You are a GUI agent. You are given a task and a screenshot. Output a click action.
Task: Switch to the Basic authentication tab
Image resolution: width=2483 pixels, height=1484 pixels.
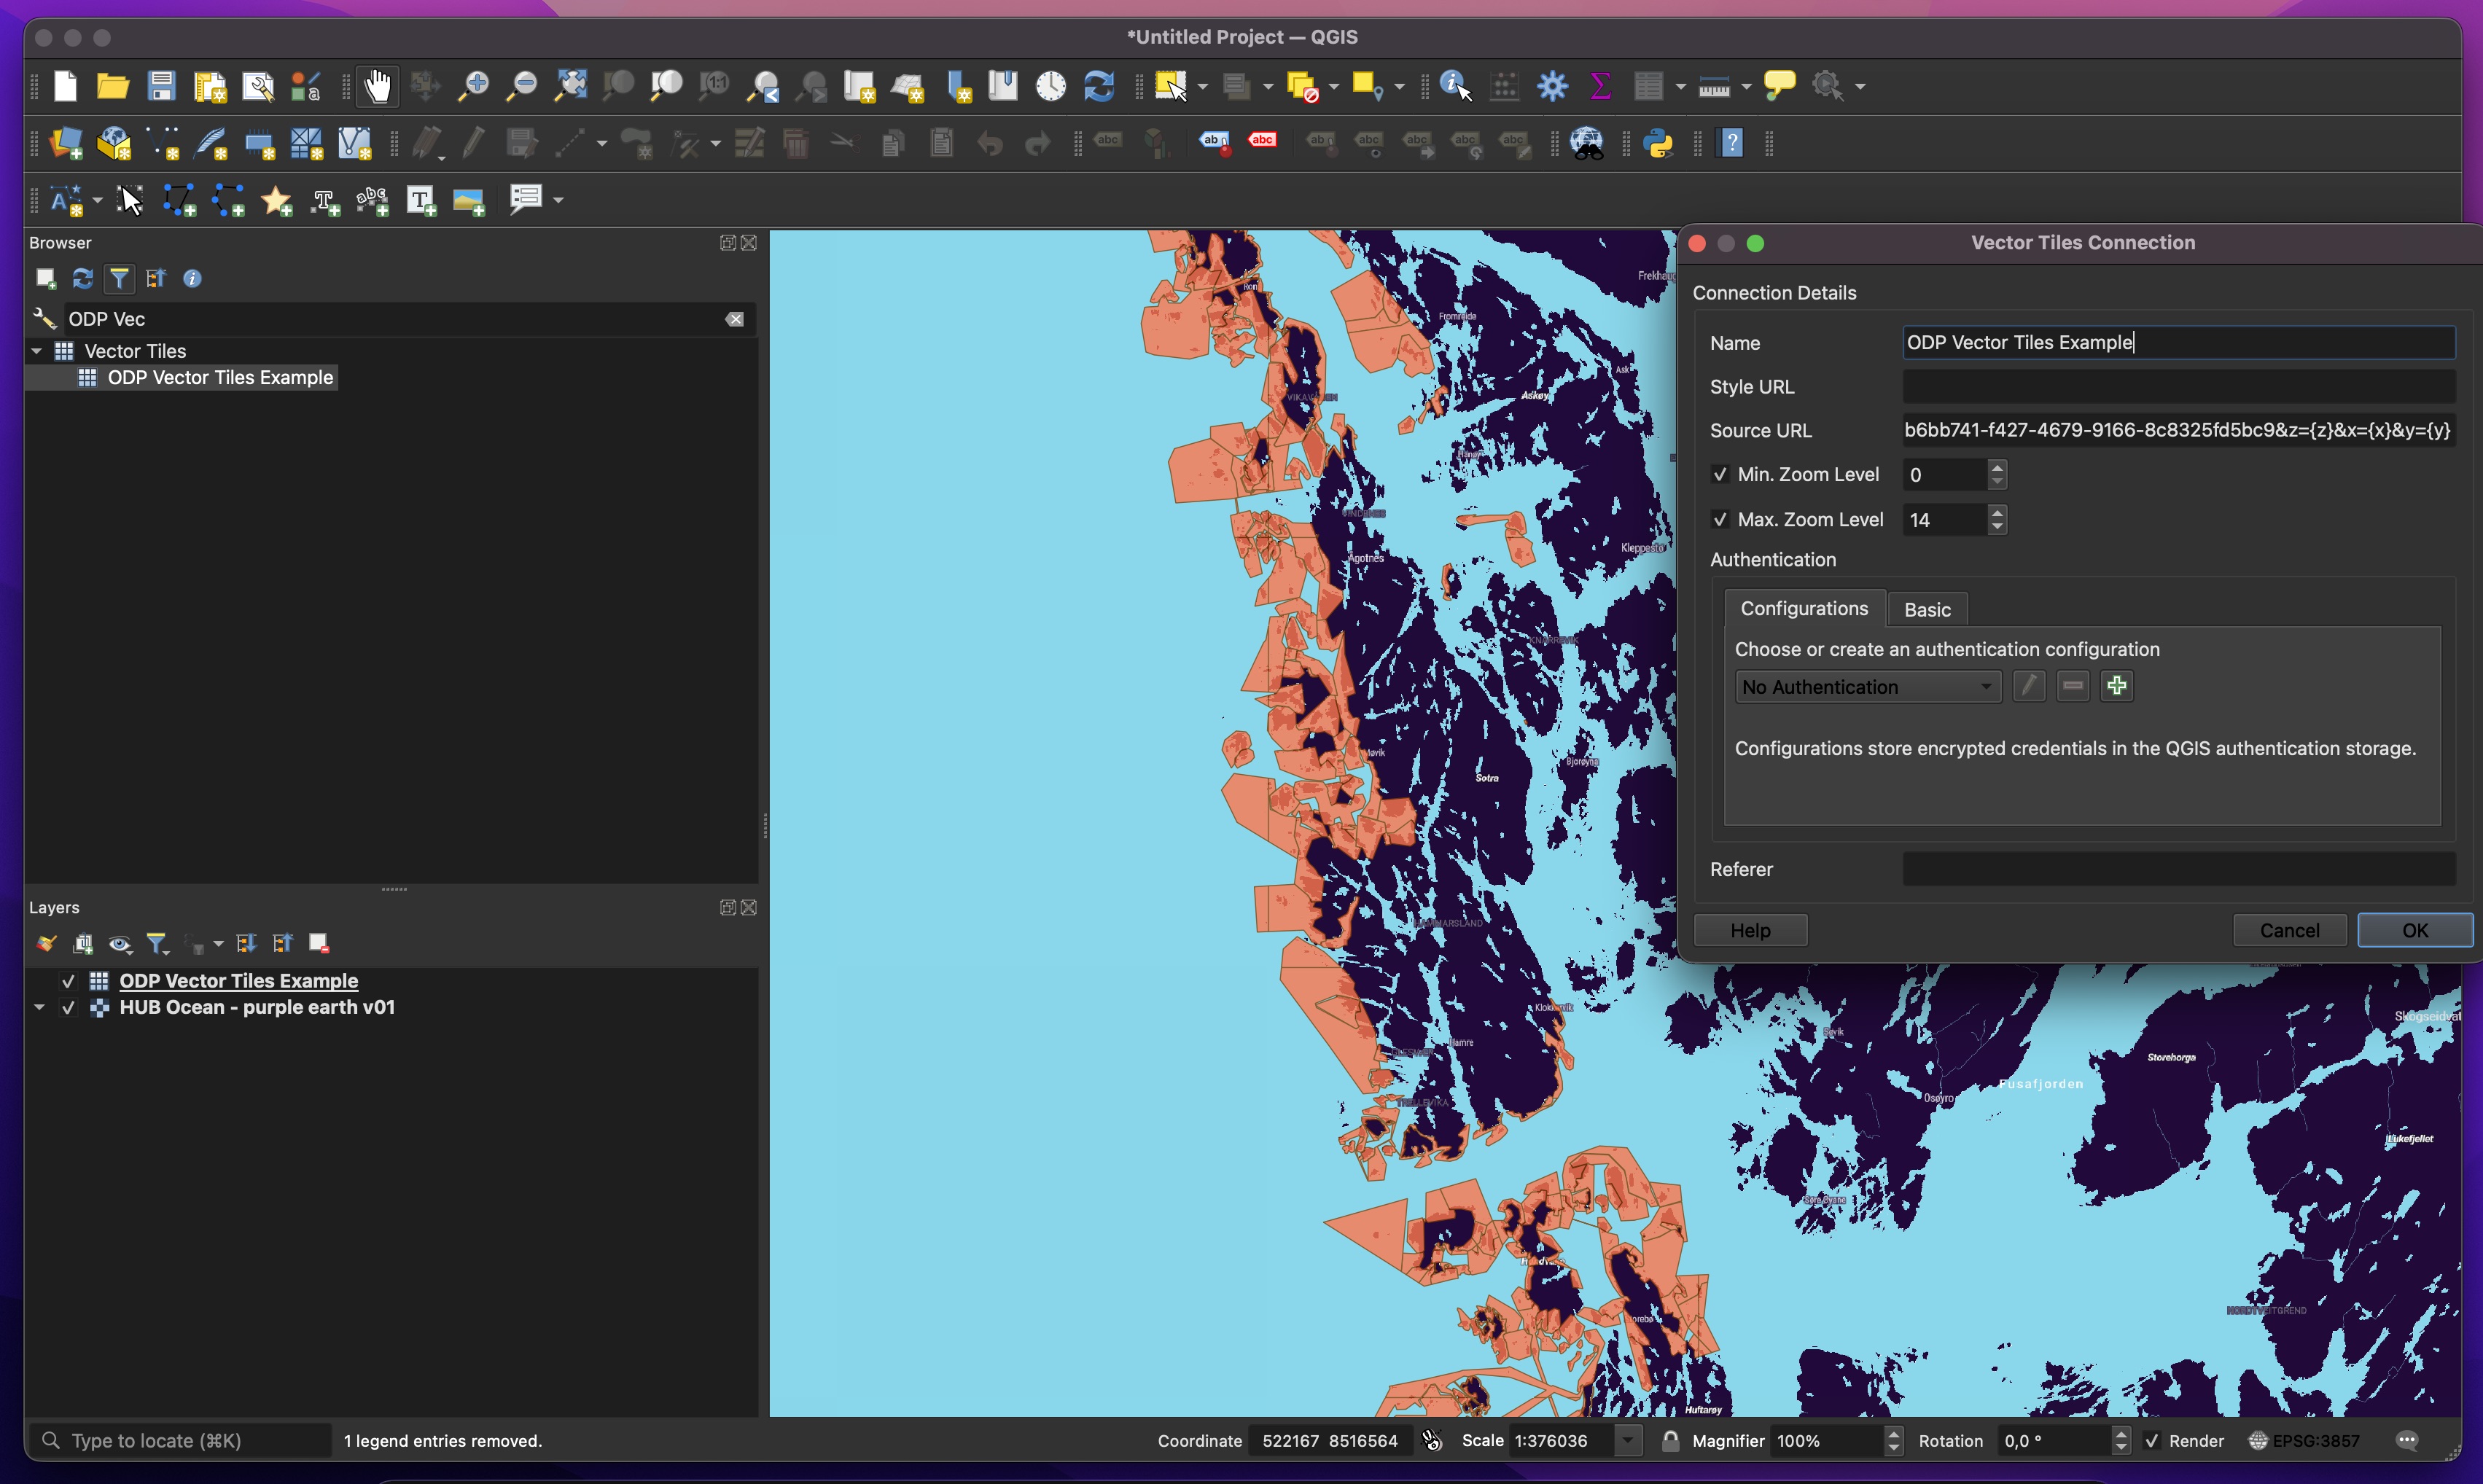tap(1926, 609)
